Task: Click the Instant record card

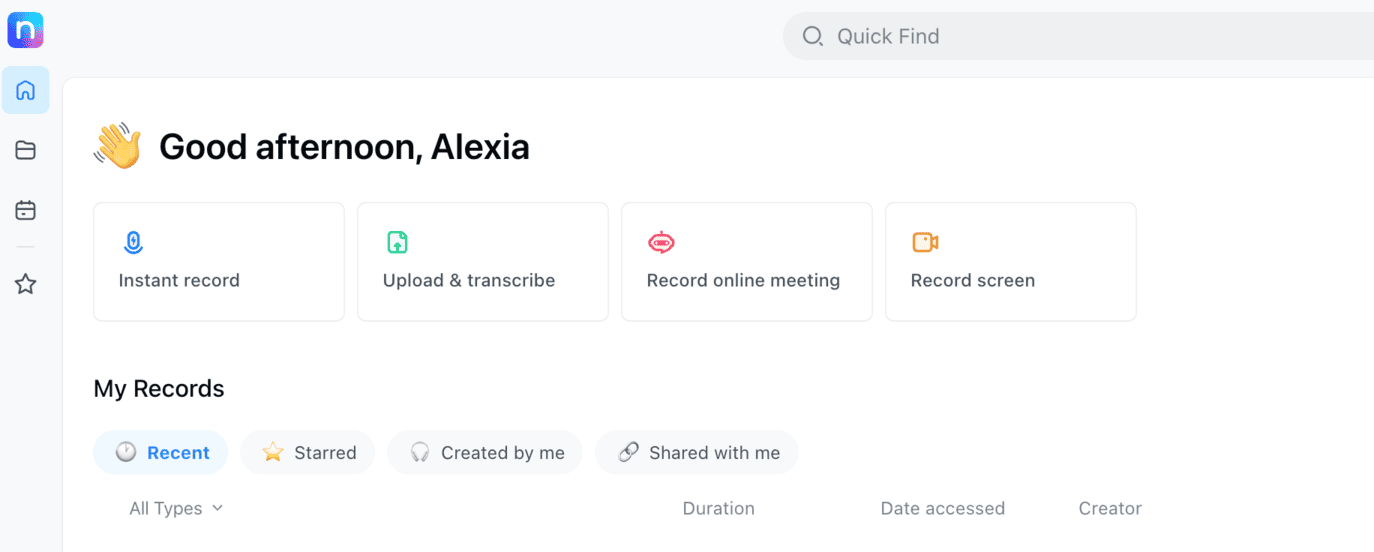Action: [x=219, y=262]
